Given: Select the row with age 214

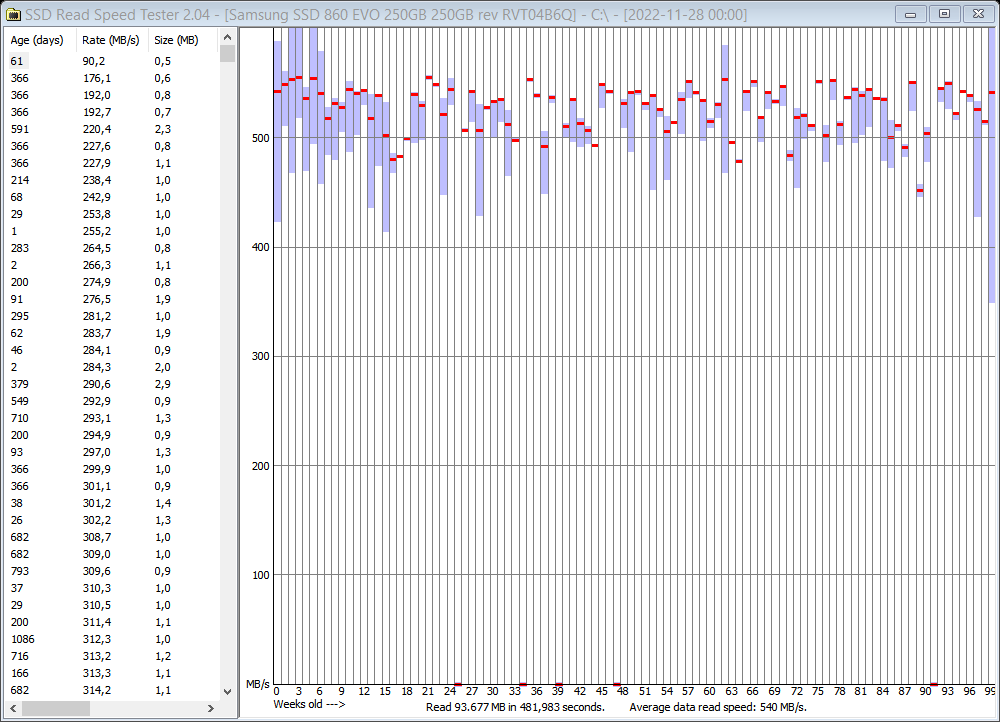Looking at the screenshot, I should pos(112,180).
